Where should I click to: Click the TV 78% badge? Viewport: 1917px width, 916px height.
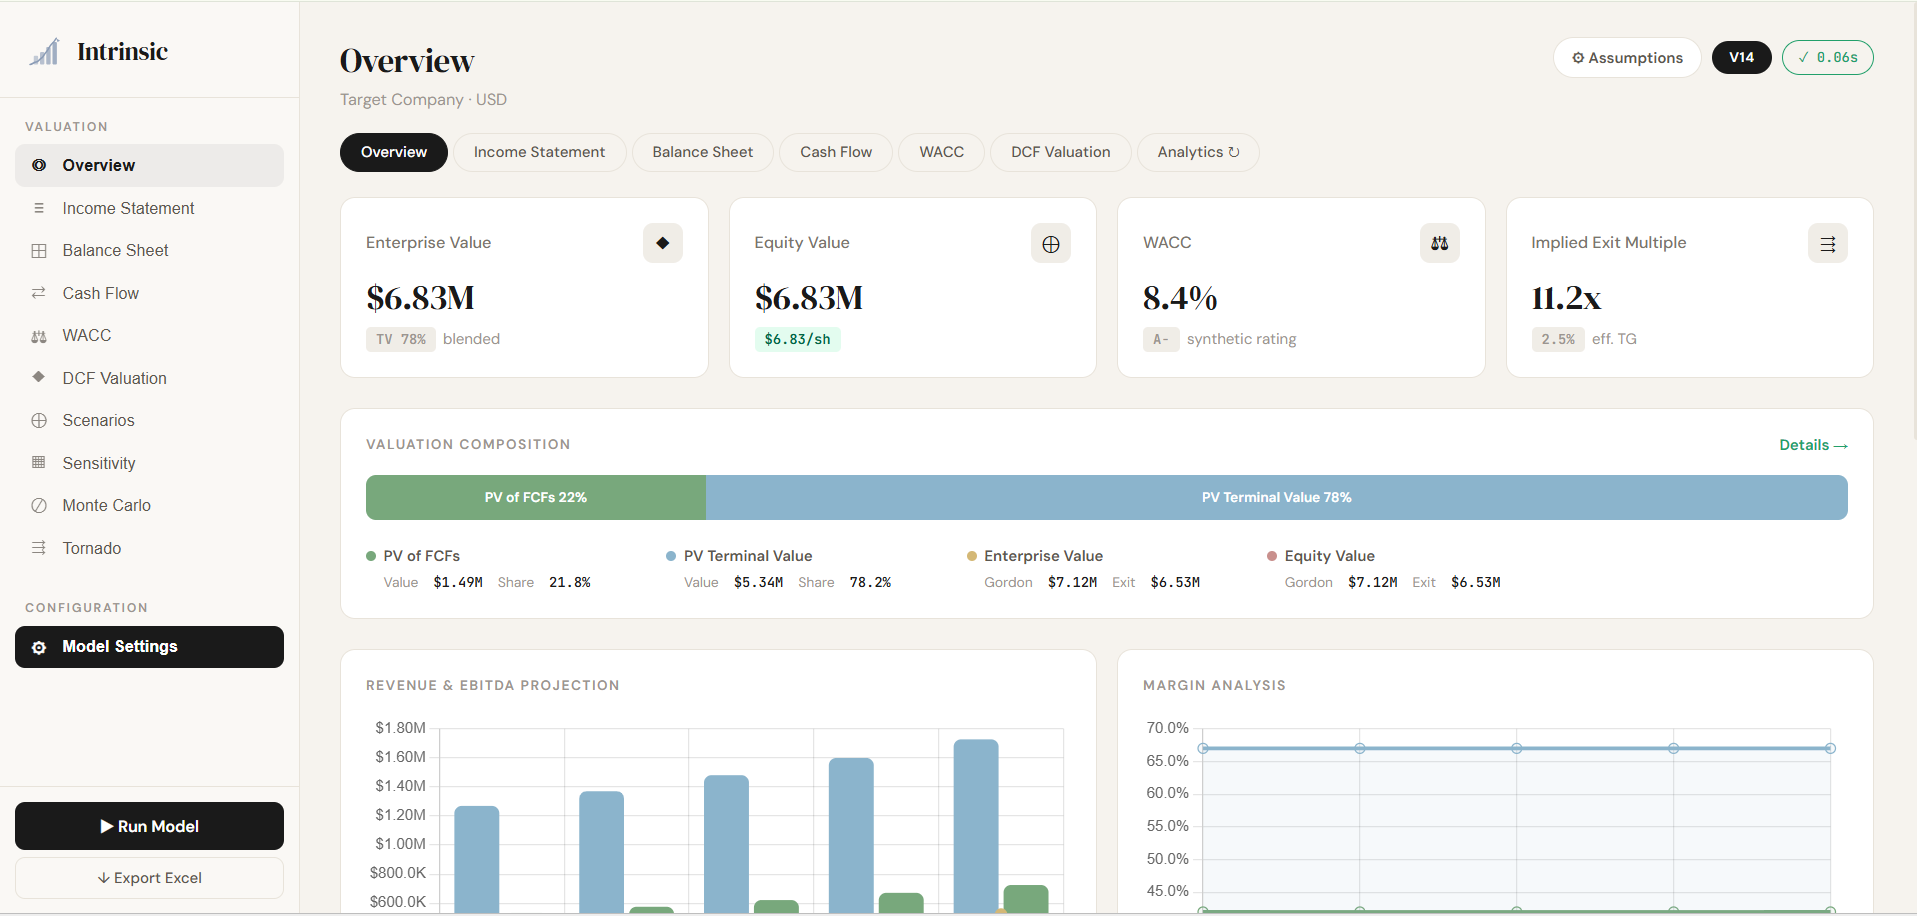tap(401, 340)
